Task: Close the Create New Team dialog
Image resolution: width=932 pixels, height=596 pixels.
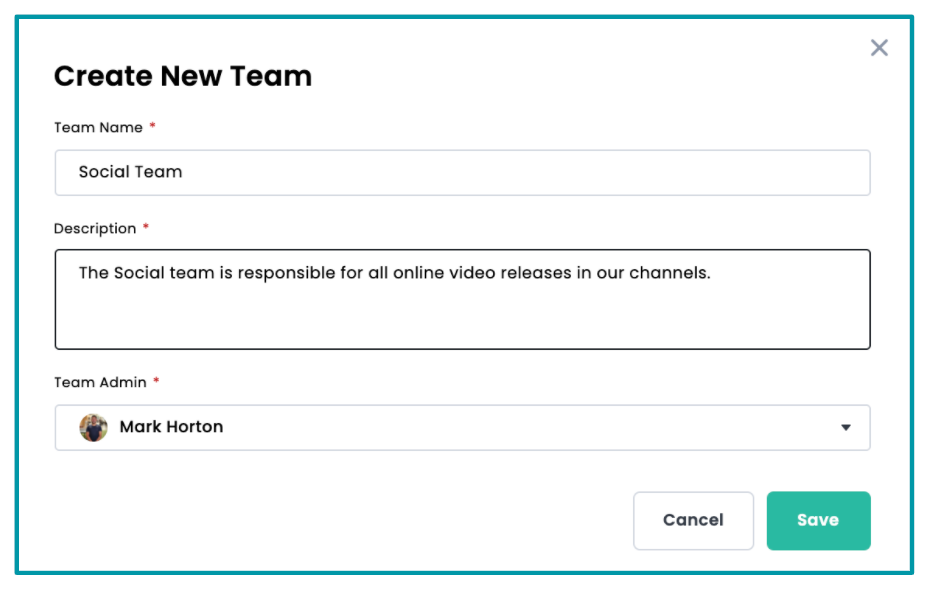Action: [879, 48]
